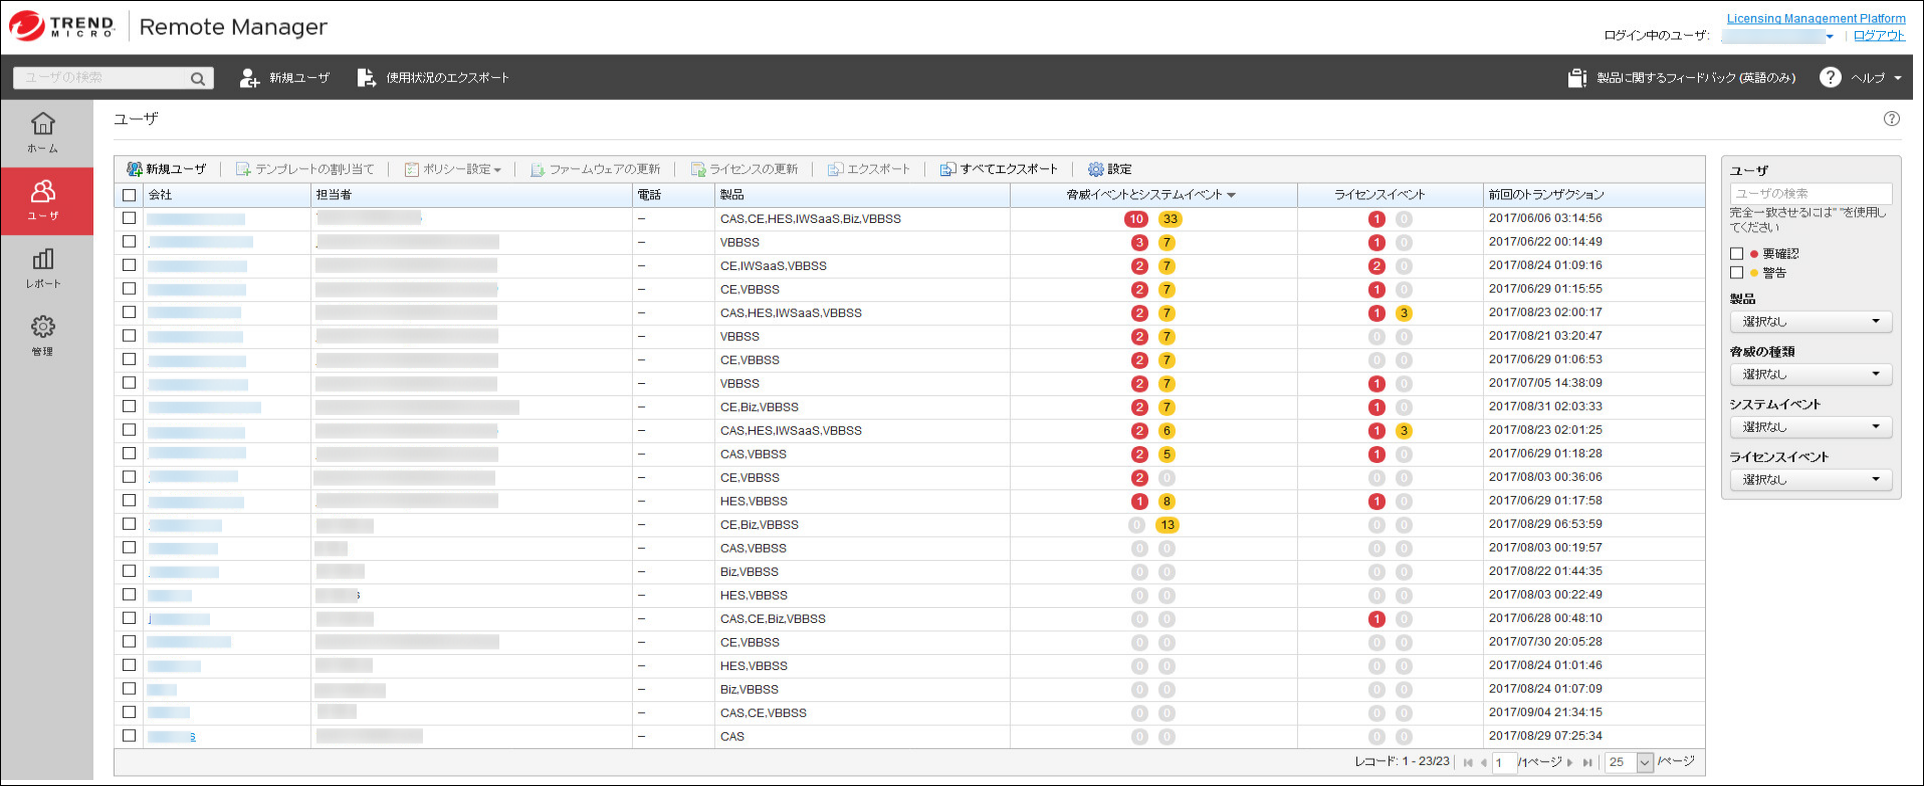
Task: Click すべてエクスポート in table toolbar
Action: (x=998, y=169)
